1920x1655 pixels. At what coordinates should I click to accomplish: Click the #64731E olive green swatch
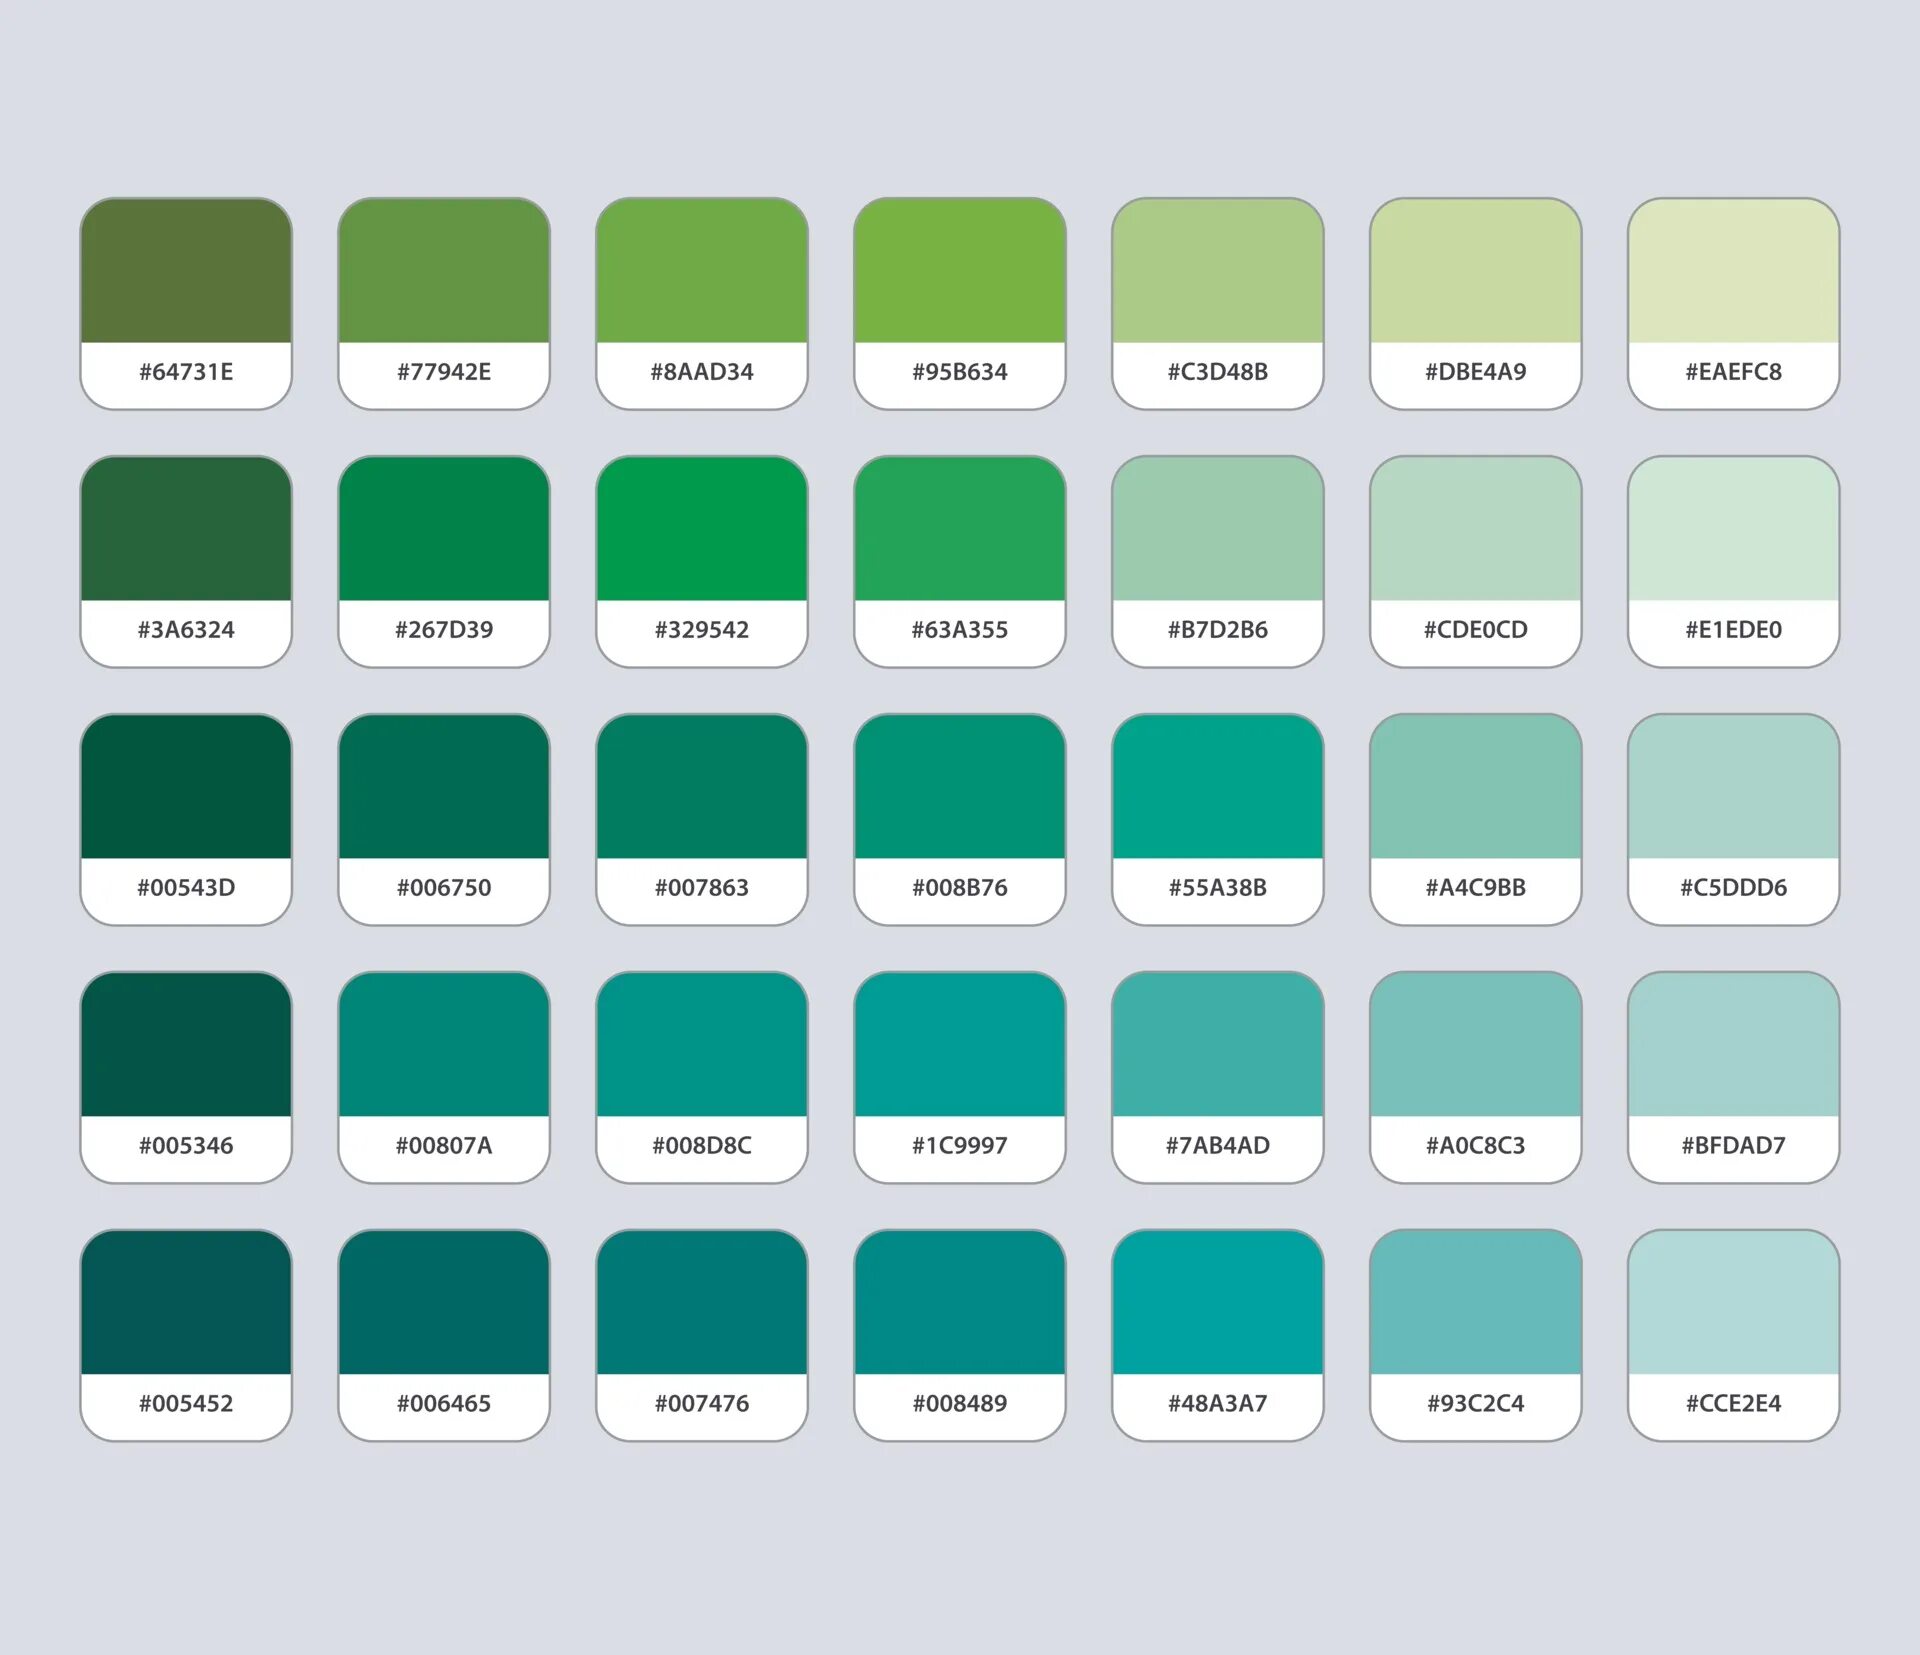tap(186, 271)
